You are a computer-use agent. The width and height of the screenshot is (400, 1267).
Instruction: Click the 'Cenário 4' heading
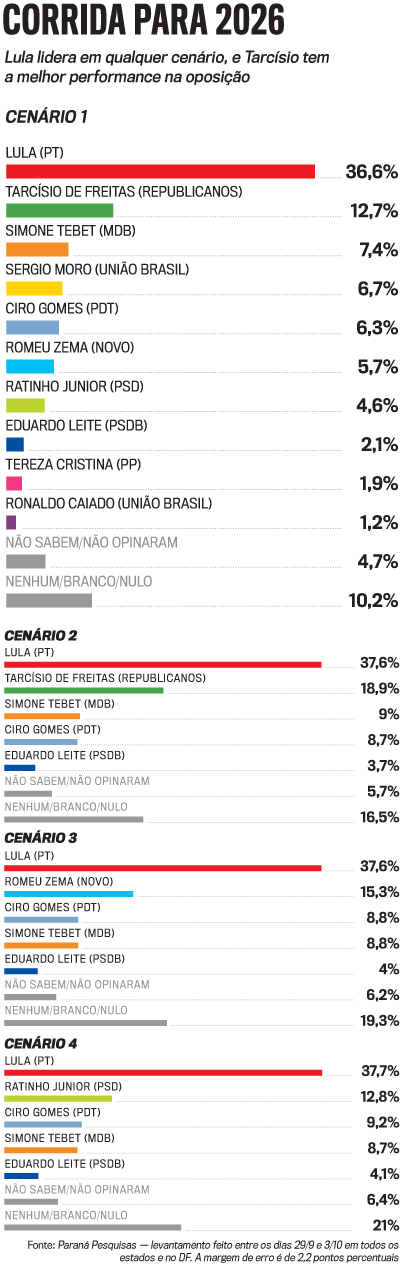point(41,1043)
